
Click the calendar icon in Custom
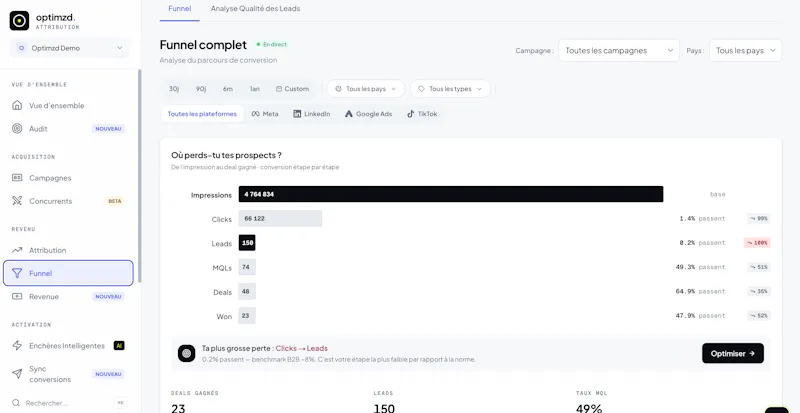tap(279, 89)
